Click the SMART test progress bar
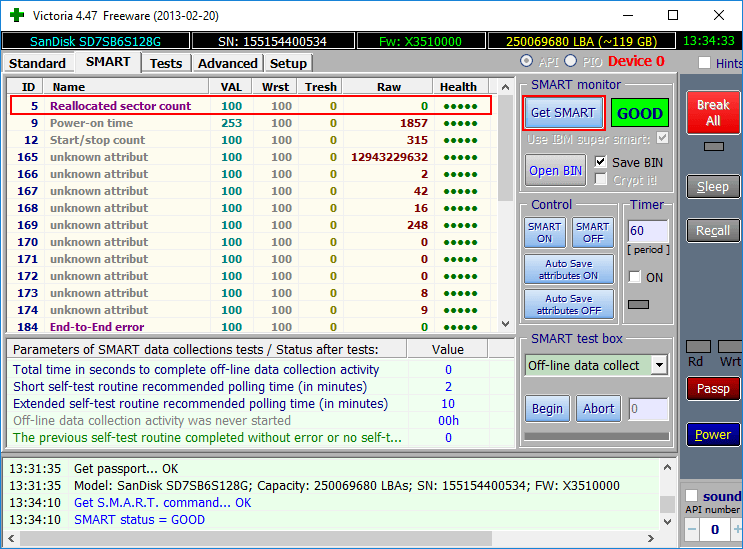The width and height of the screenshot is (743, 549). [597, 436]
